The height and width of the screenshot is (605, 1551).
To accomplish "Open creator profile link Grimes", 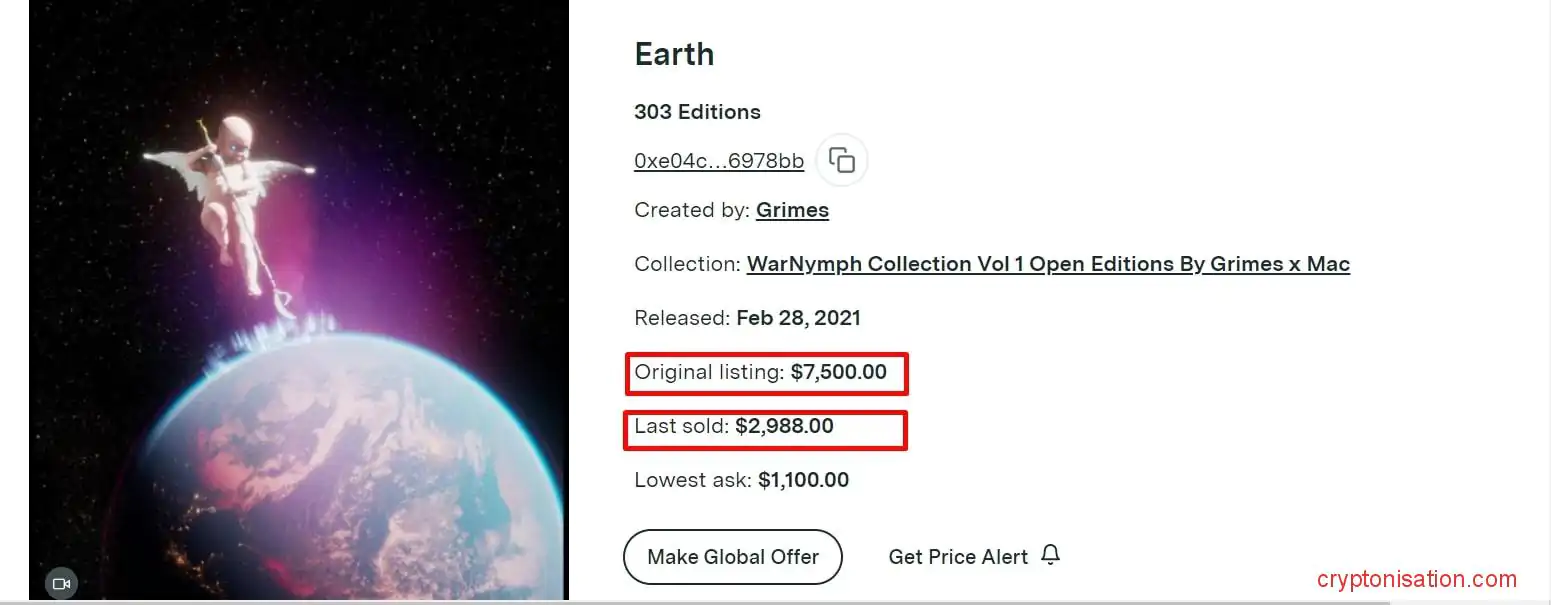I will click(792, 211).
